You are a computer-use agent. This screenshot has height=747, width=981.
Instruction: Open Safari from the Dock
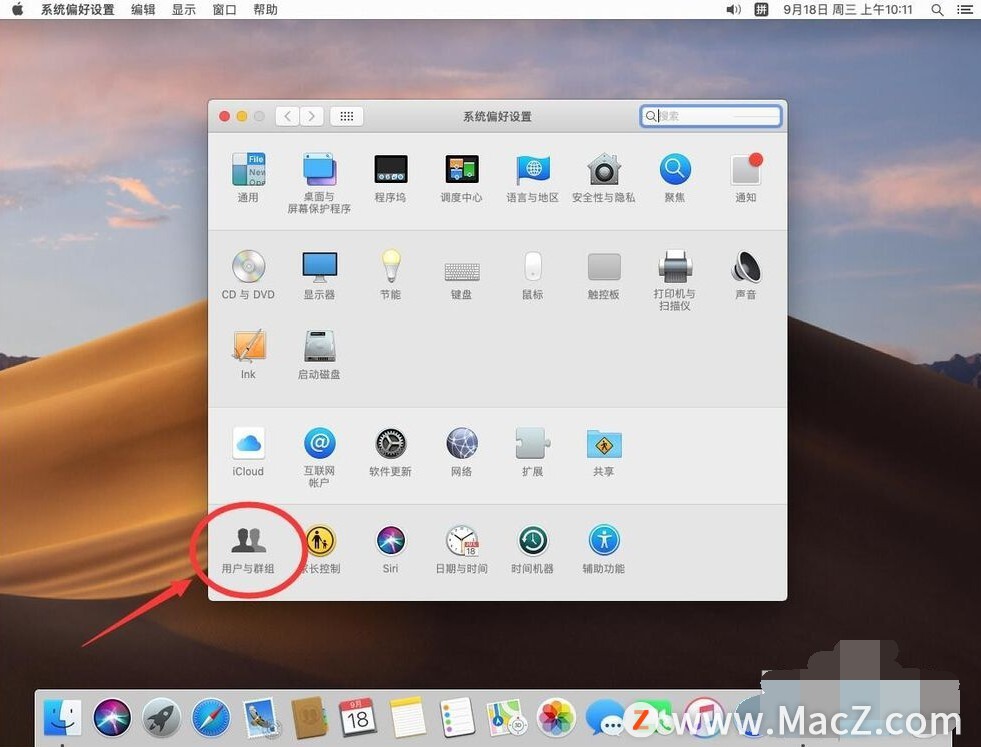point(211,717)
